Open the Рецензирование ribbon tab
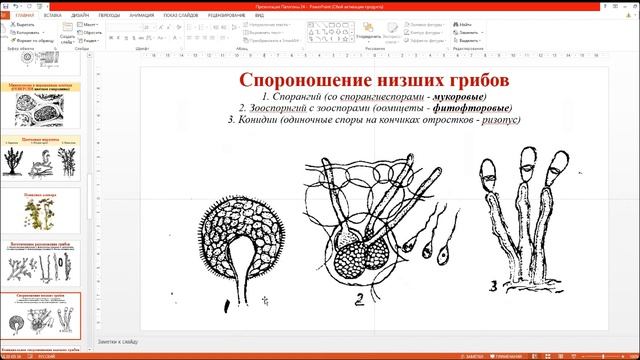640x360 pixels. 227,15
